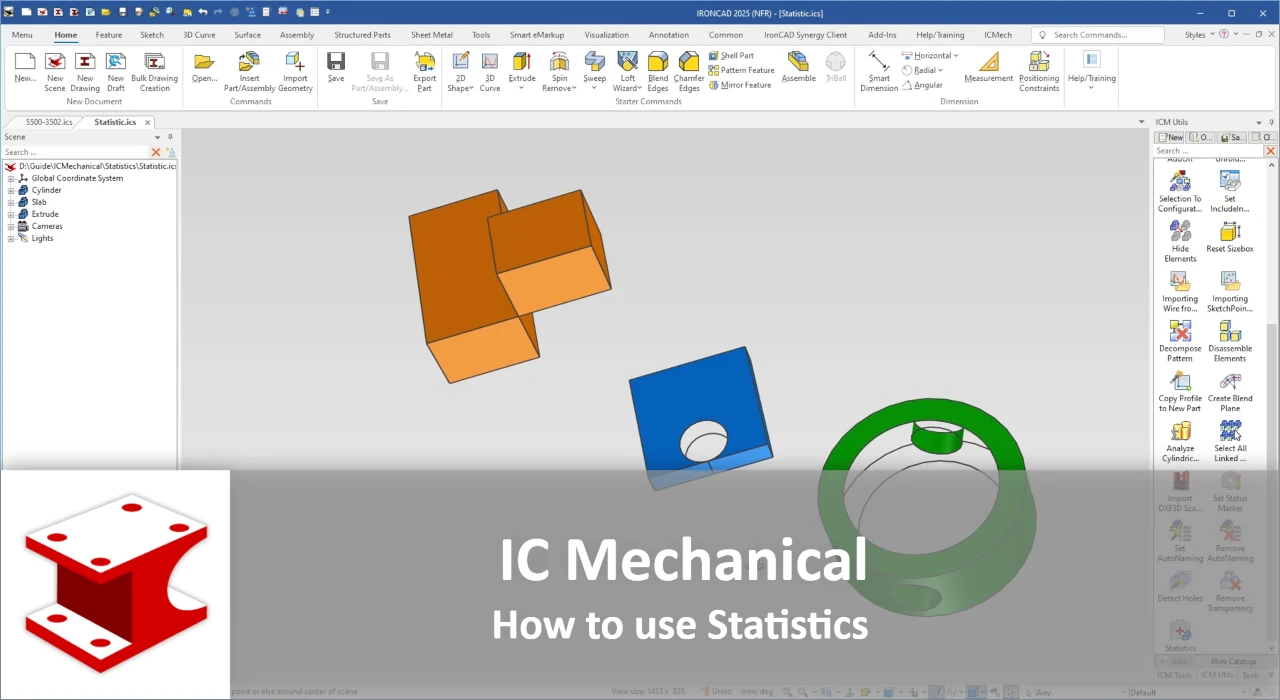Click the Assemble icon
Screen dimensions: 1280x700
click(x=798, y=62)
